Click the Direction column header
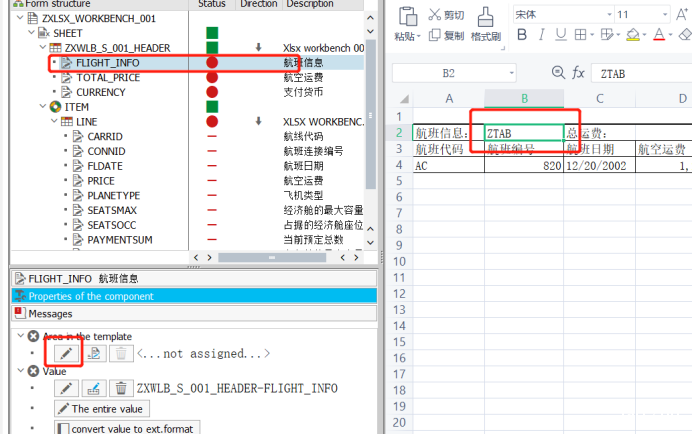The width and height of the screenshot is (693, 434). tap(259, 4)
